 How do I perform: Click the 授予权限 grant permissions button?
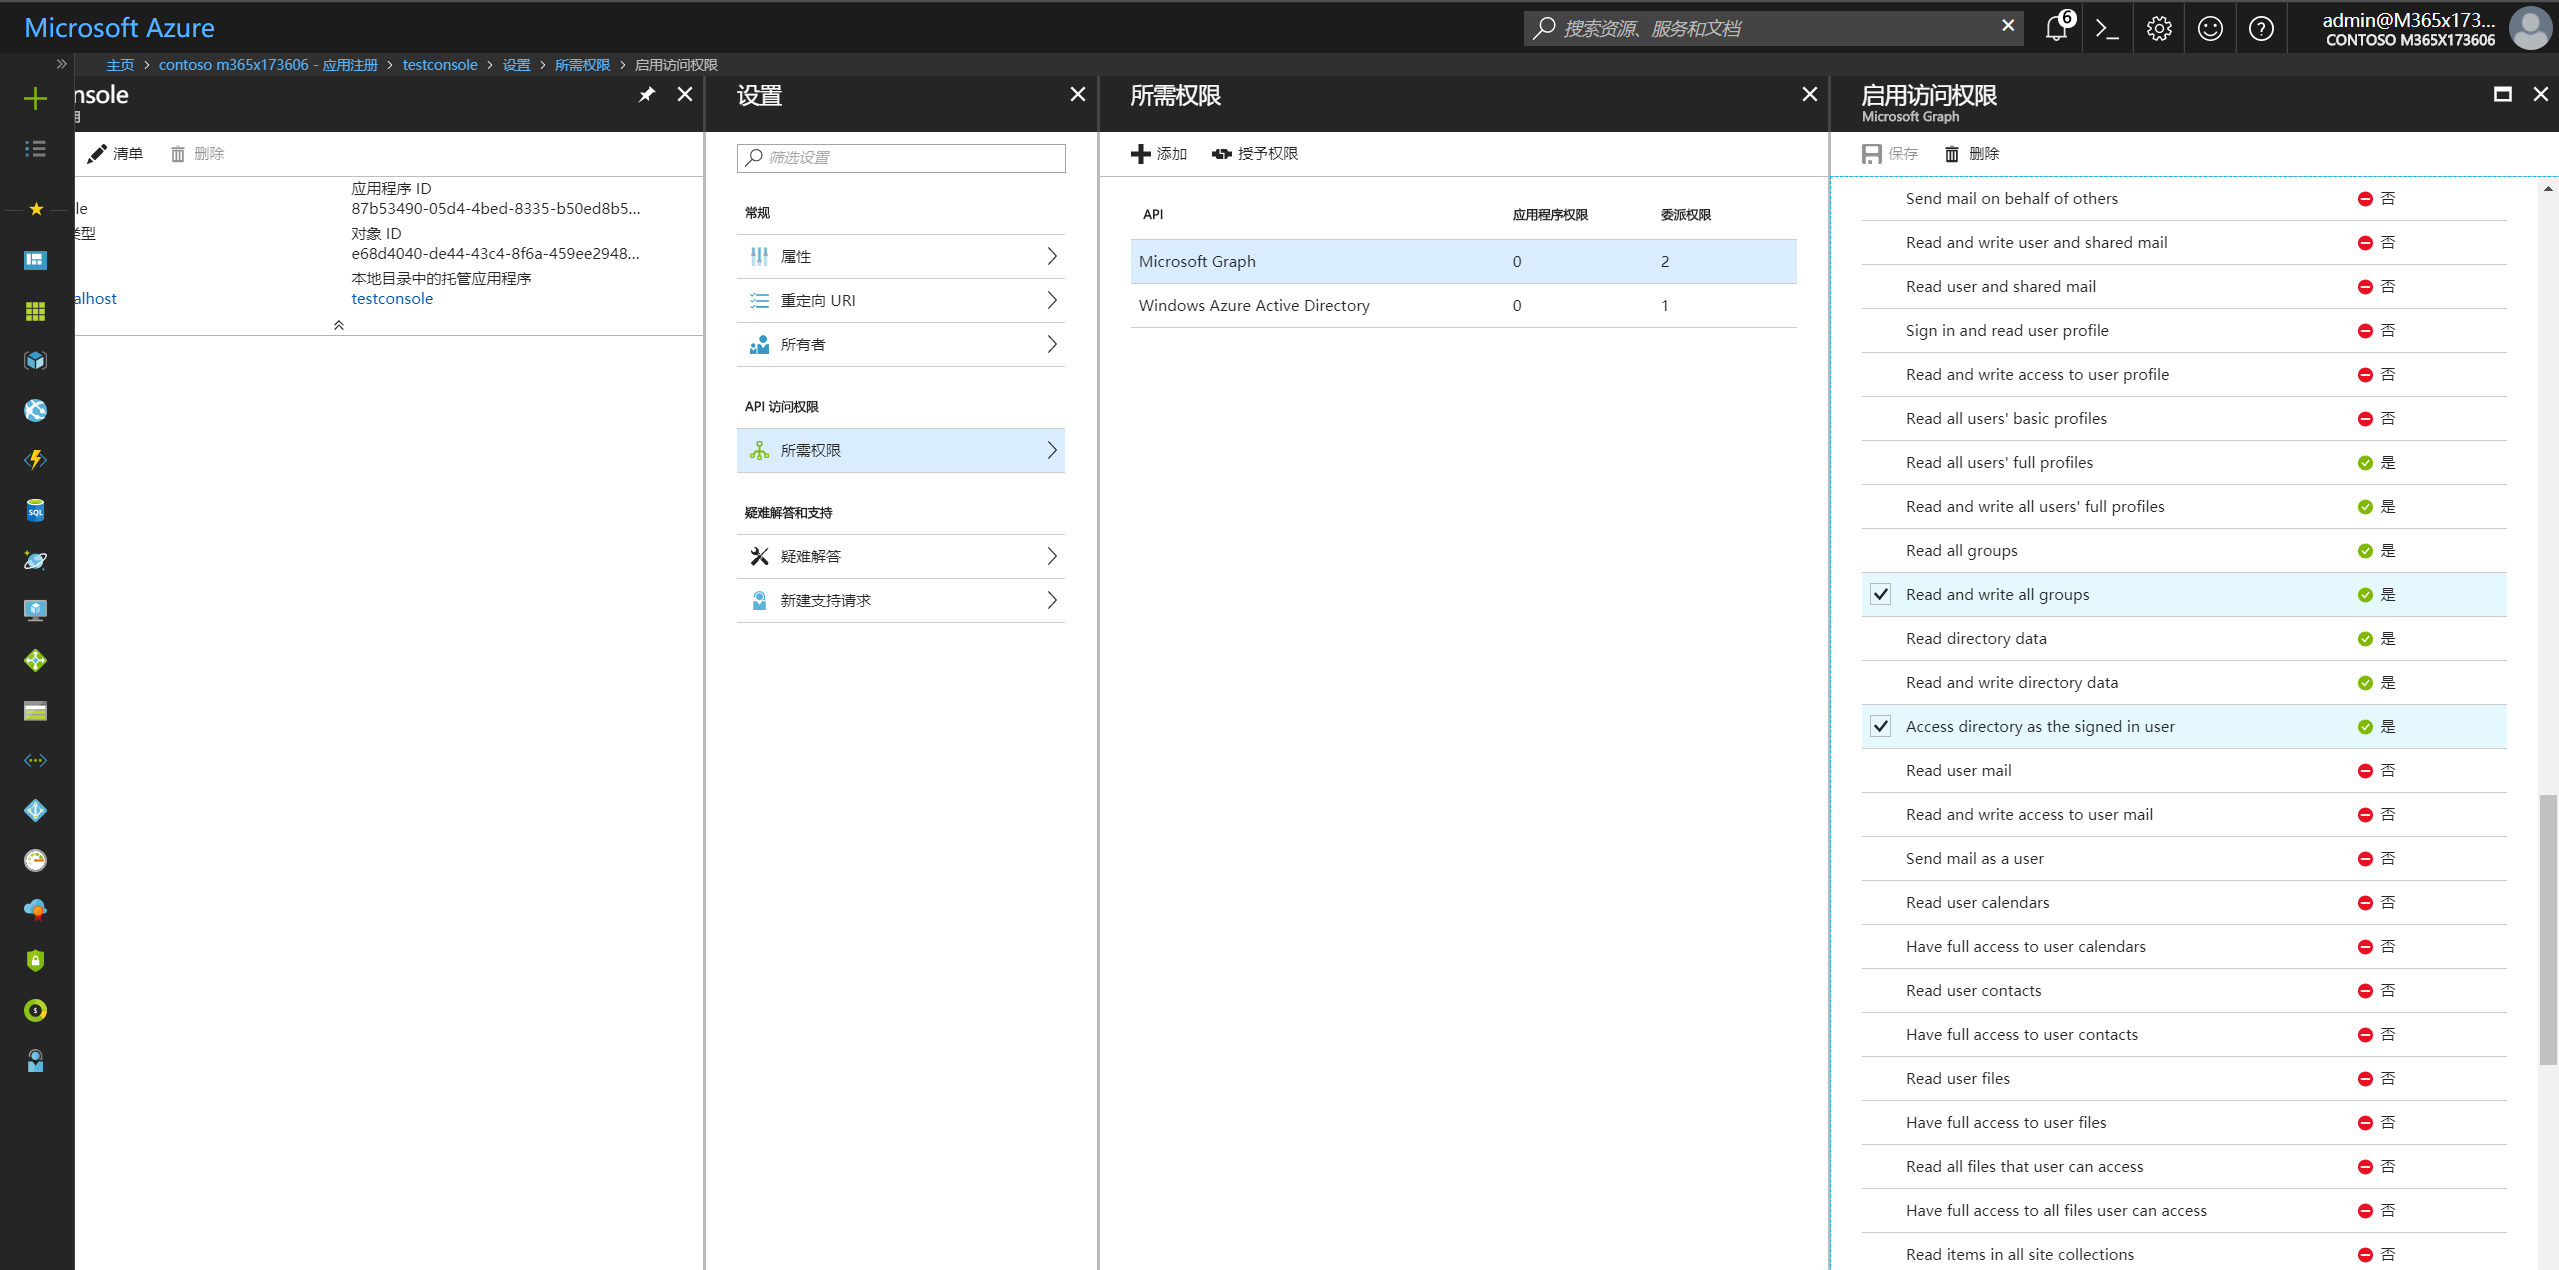tap(1254, 153)
